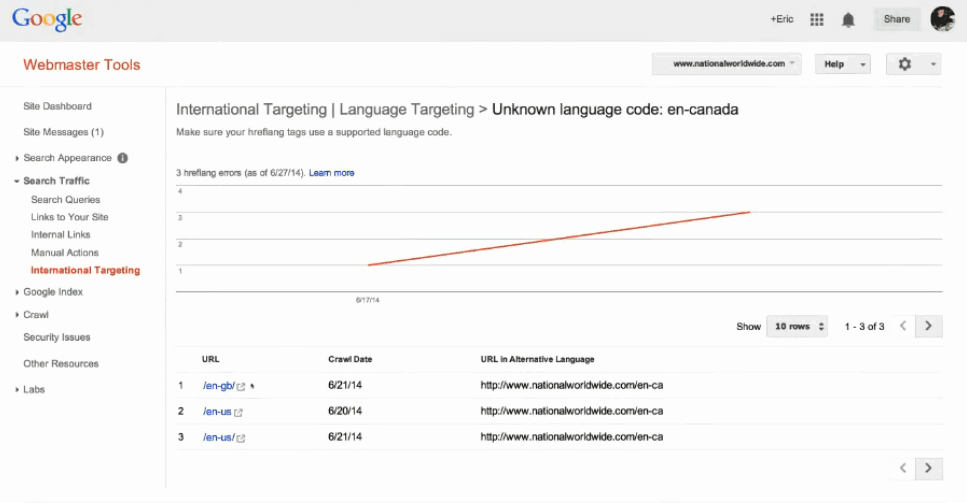Go to next page using top arrow
Screen dimensions: 967x503
(x=929, y=326)
